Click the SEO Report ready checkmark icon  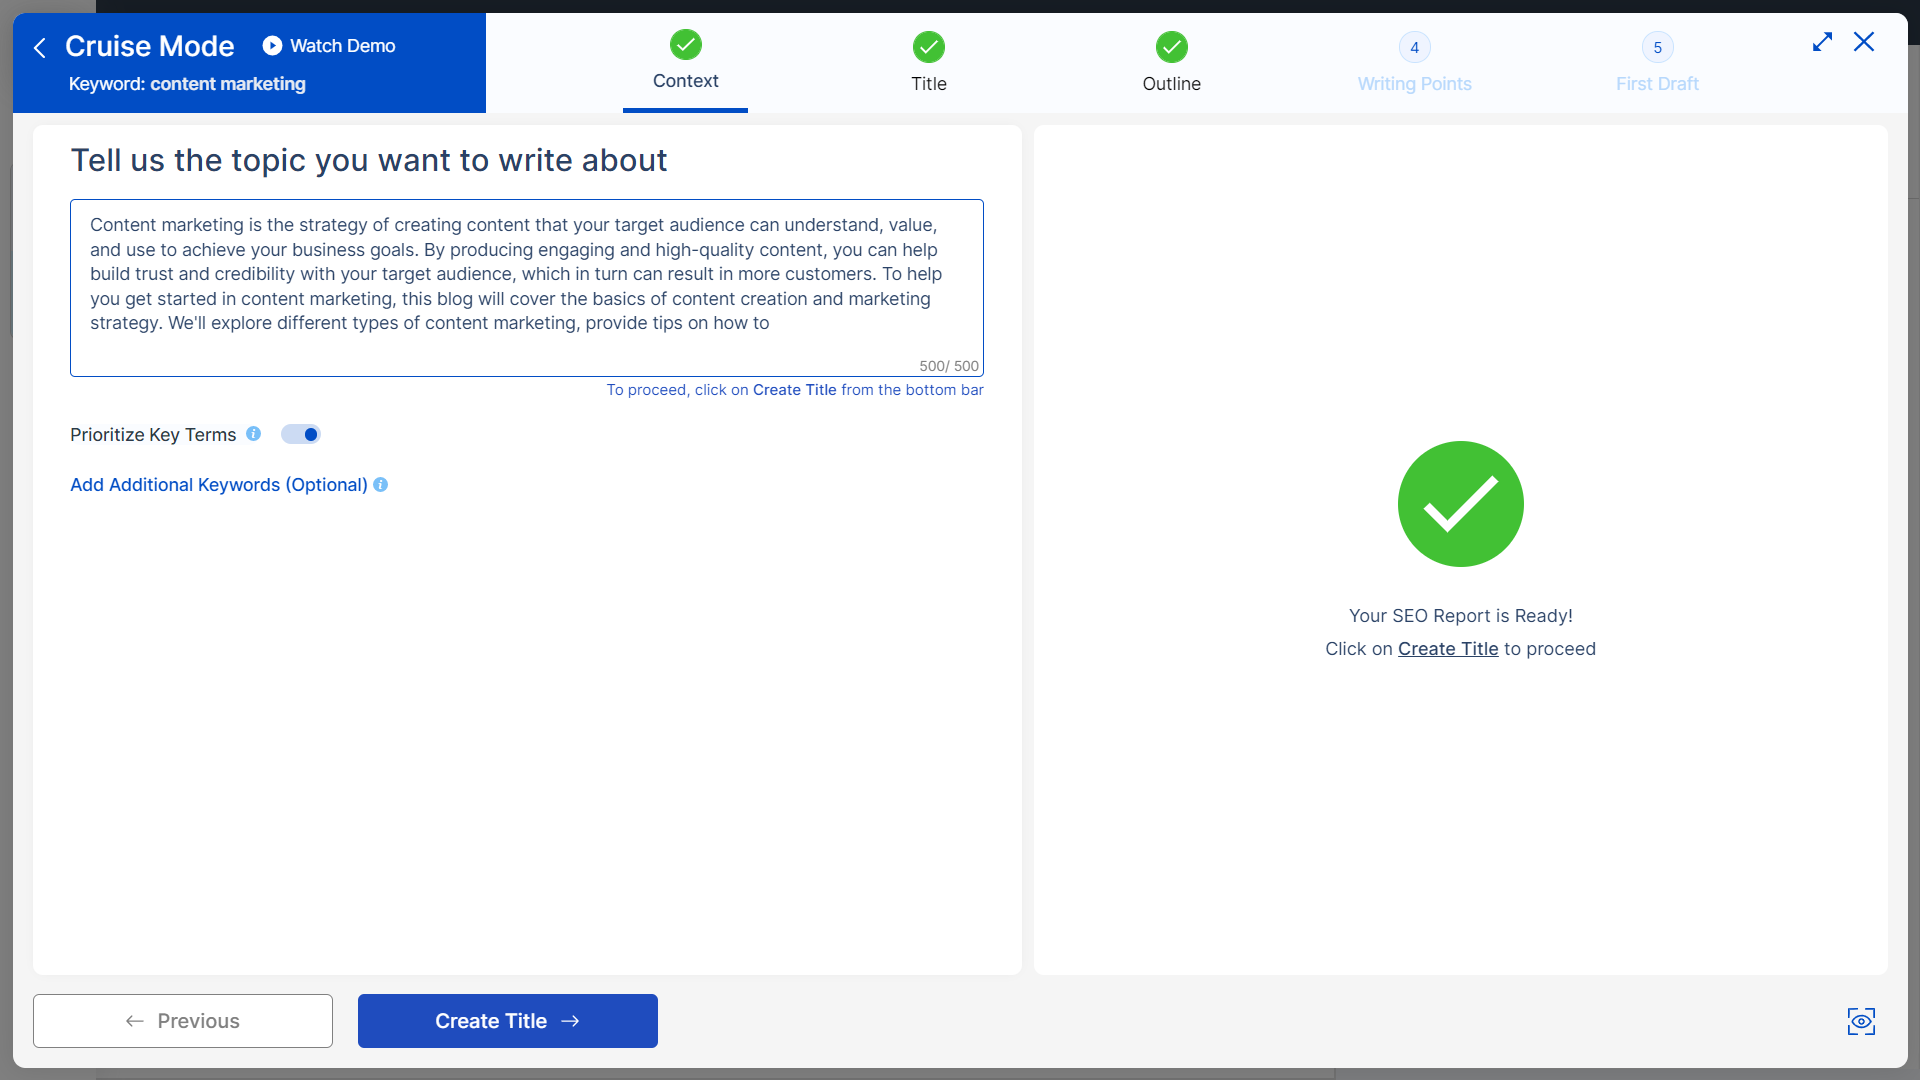(1461, 504)
